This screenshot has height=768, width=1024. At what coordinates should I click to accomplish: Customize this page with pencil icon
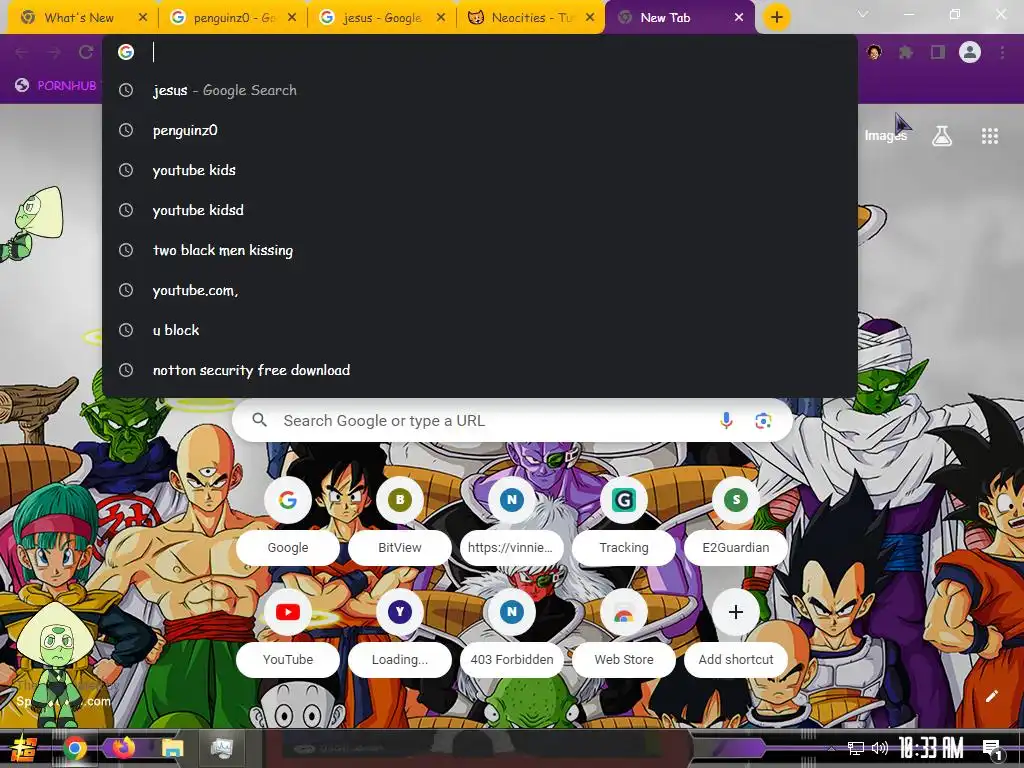991,696
